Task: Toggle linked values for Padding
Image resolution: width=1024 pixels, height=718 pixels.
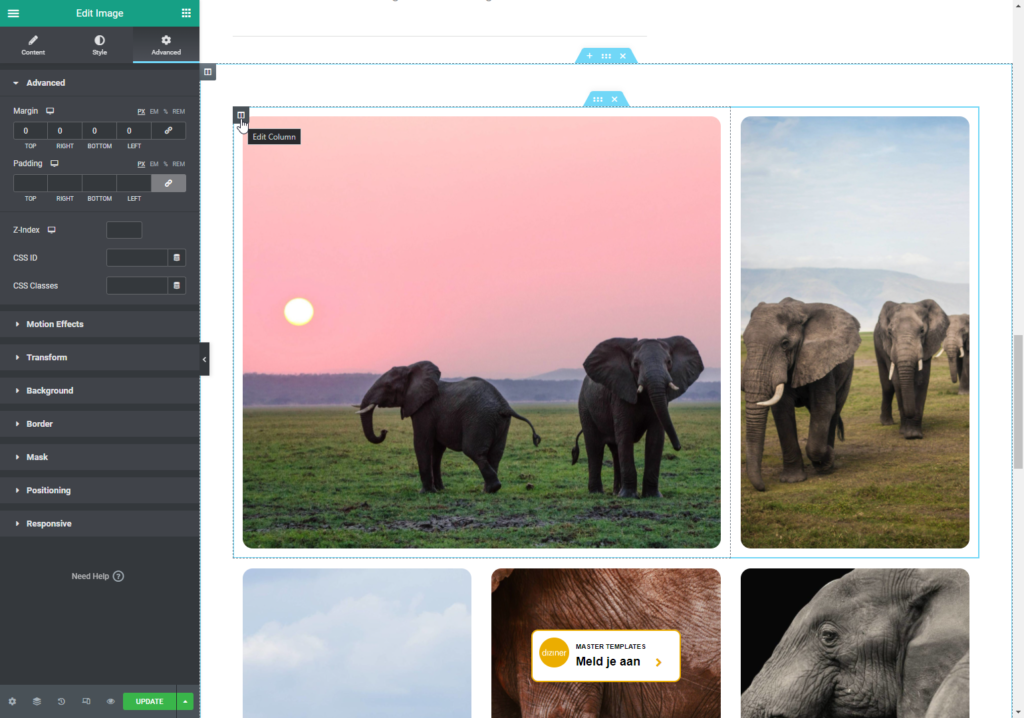Action: (168, 183)
